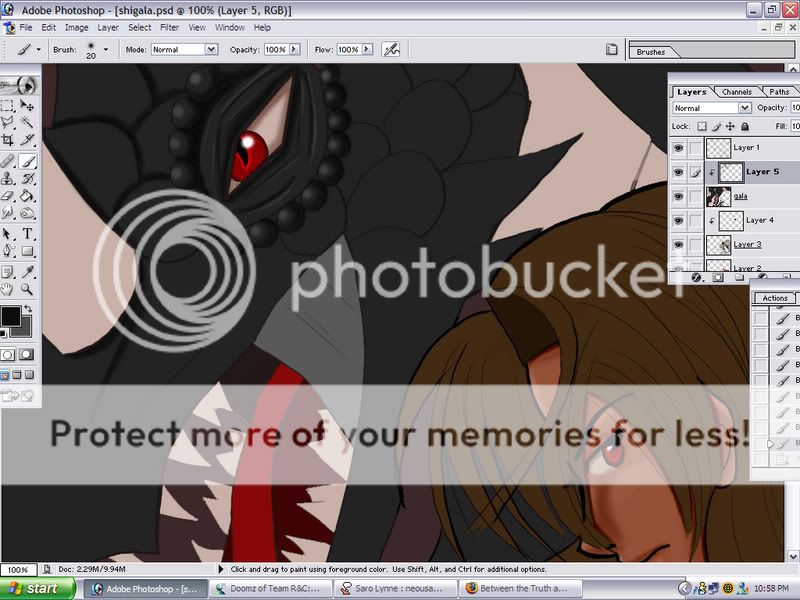Open the tool preset picker arrow
The image size is (800, 600).
tap(38, 49)
